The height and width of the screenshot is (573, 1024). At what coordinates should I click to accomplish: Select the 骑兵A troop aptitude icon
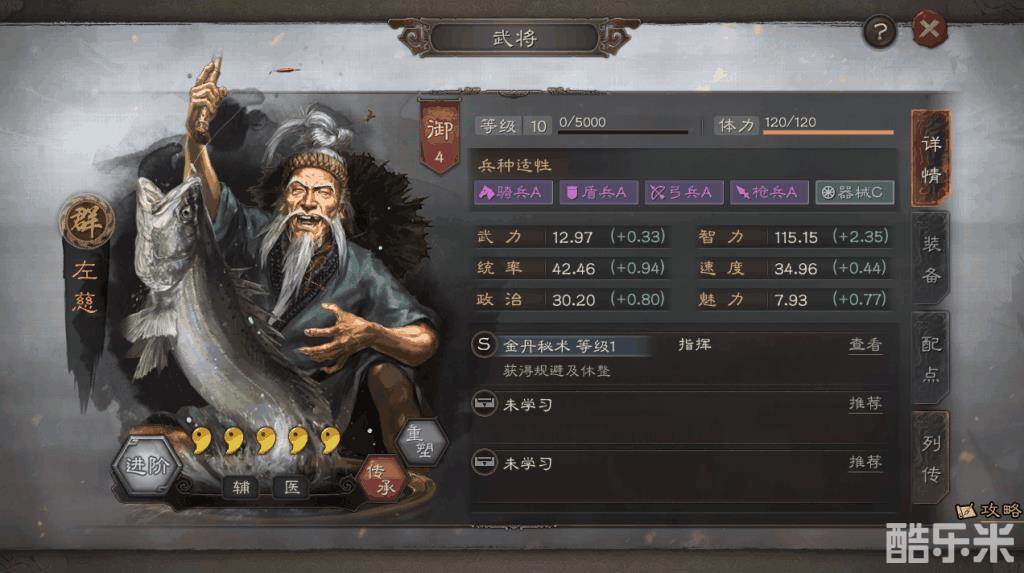(513, 192)
